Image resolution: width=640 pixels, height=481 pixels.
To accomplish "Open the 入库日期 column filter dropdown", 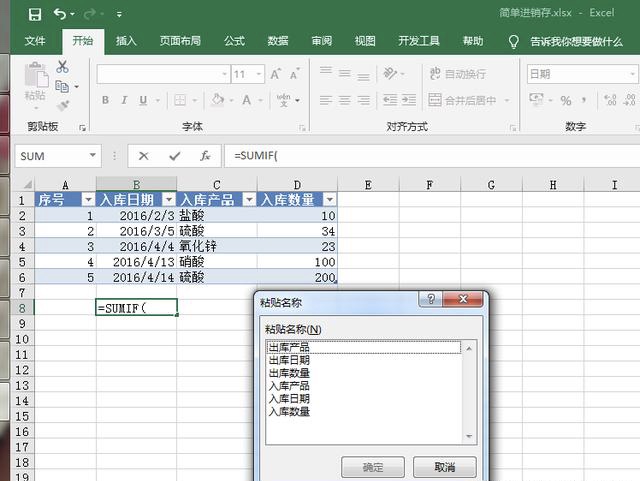I will coord(167,200).
